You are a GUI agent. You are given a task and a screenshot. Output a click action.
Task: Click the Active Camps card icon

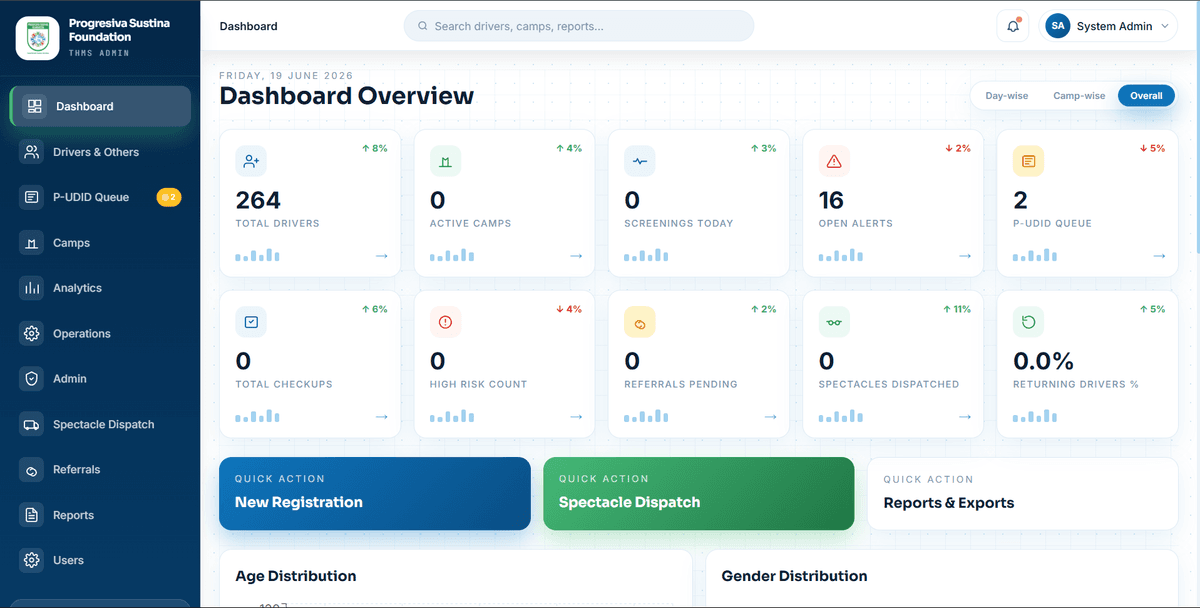click(x=445, y=161)
